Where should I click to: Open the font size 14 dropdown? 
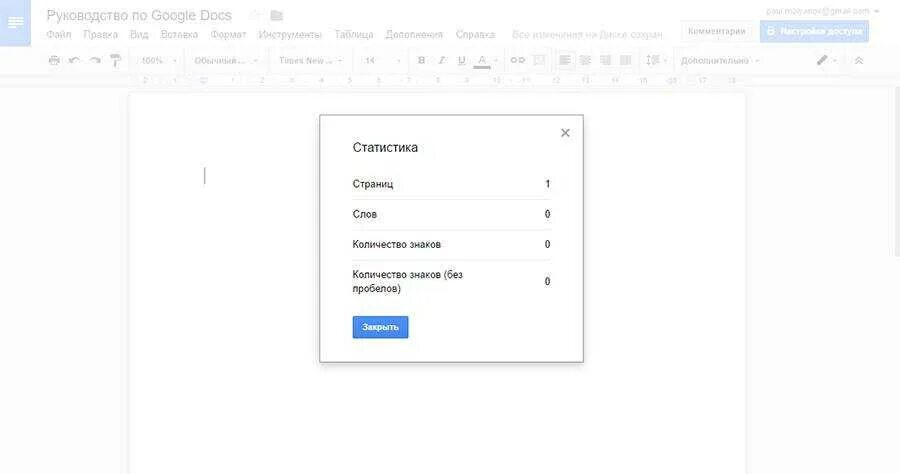381,60
